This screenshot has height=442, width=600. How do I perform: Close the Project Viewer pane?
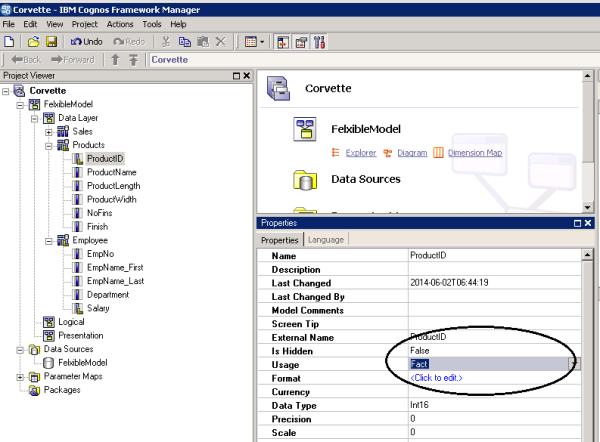(247, 76)
